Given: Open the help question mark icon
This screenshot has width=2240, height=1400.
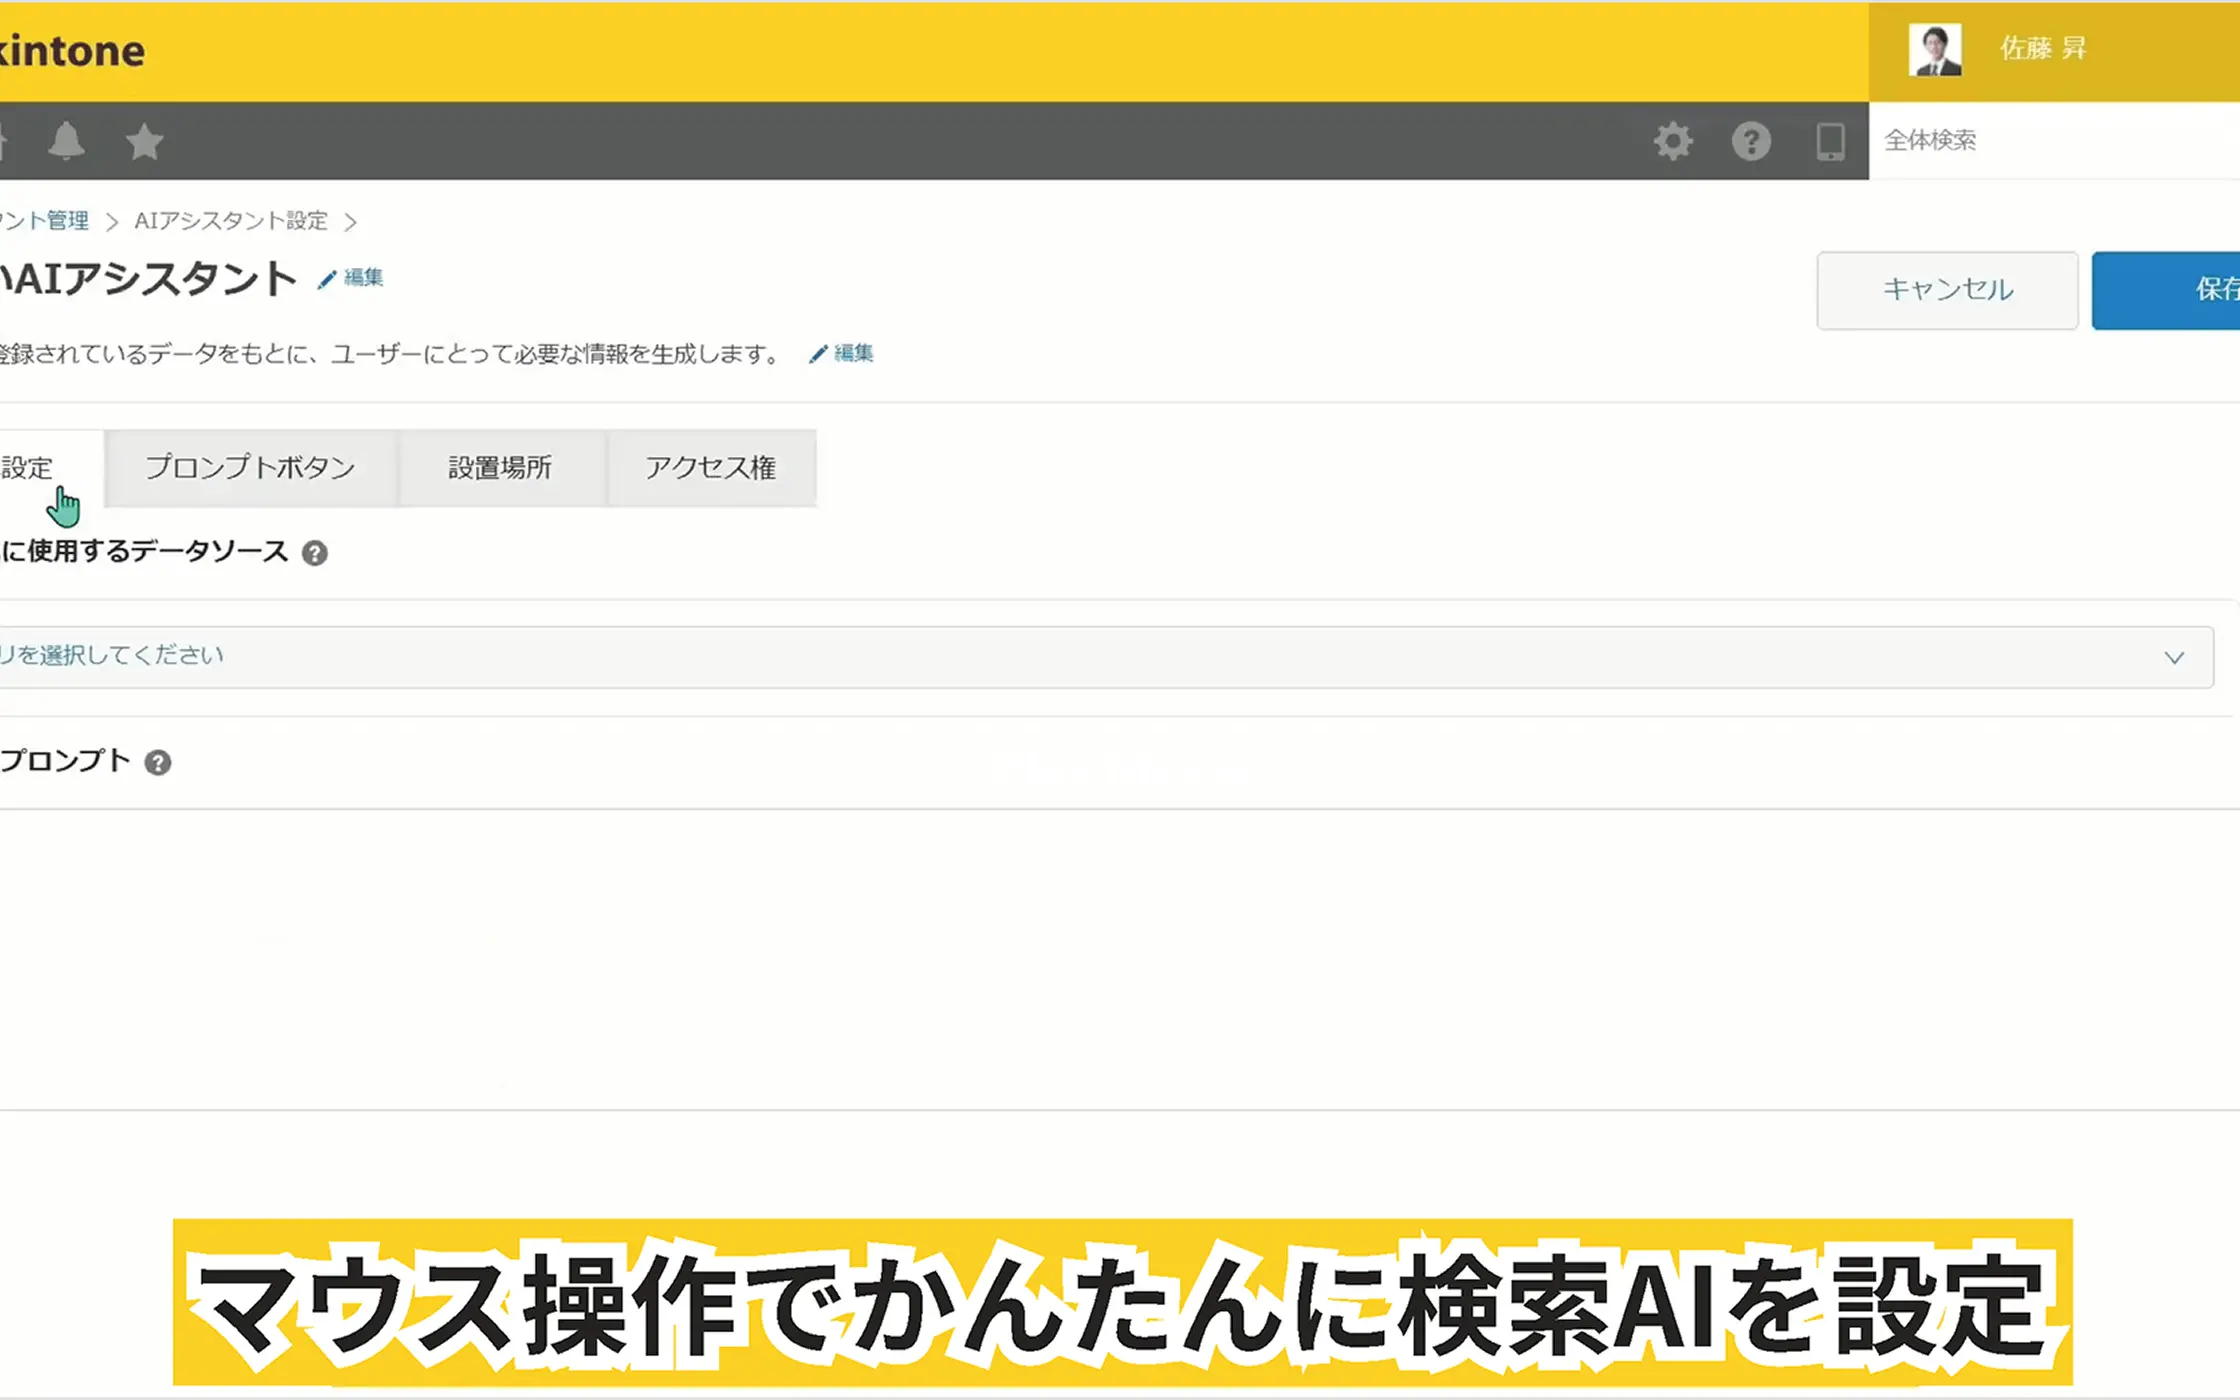Looking at the screenshot, I should point(1751,141).
